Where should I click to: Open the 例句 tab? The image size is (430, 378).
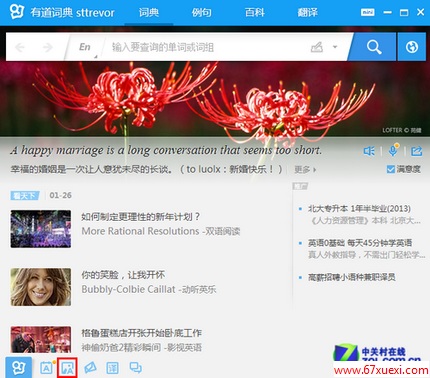pyautogui.click(x=202, y=13)
